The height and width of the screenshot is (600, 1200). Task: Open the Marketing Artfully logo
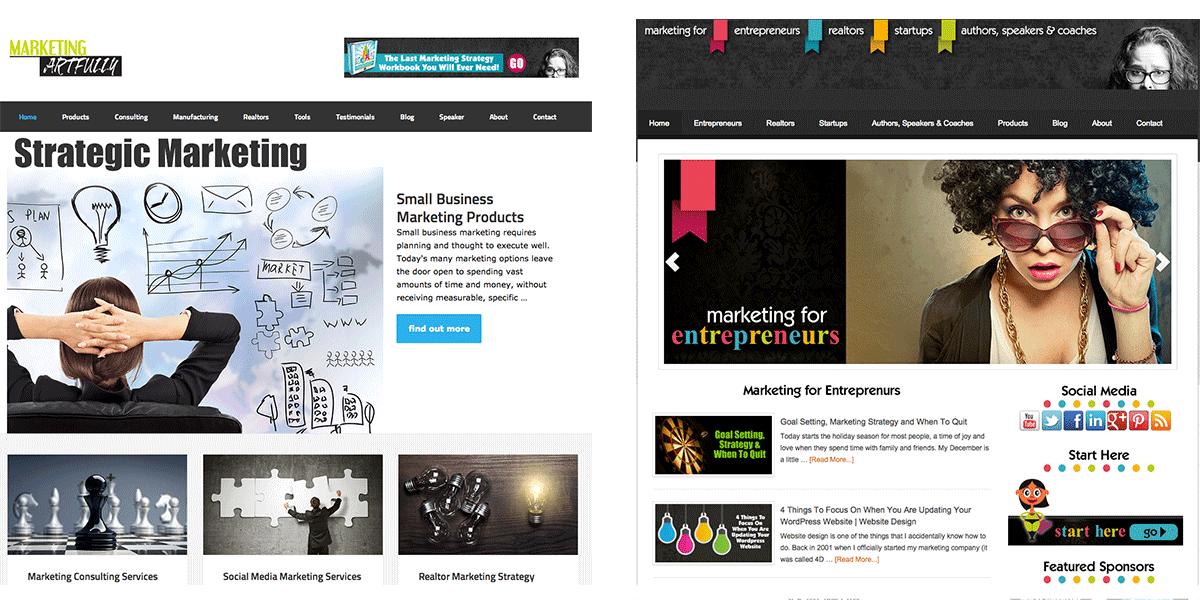[x=65, y=58]
